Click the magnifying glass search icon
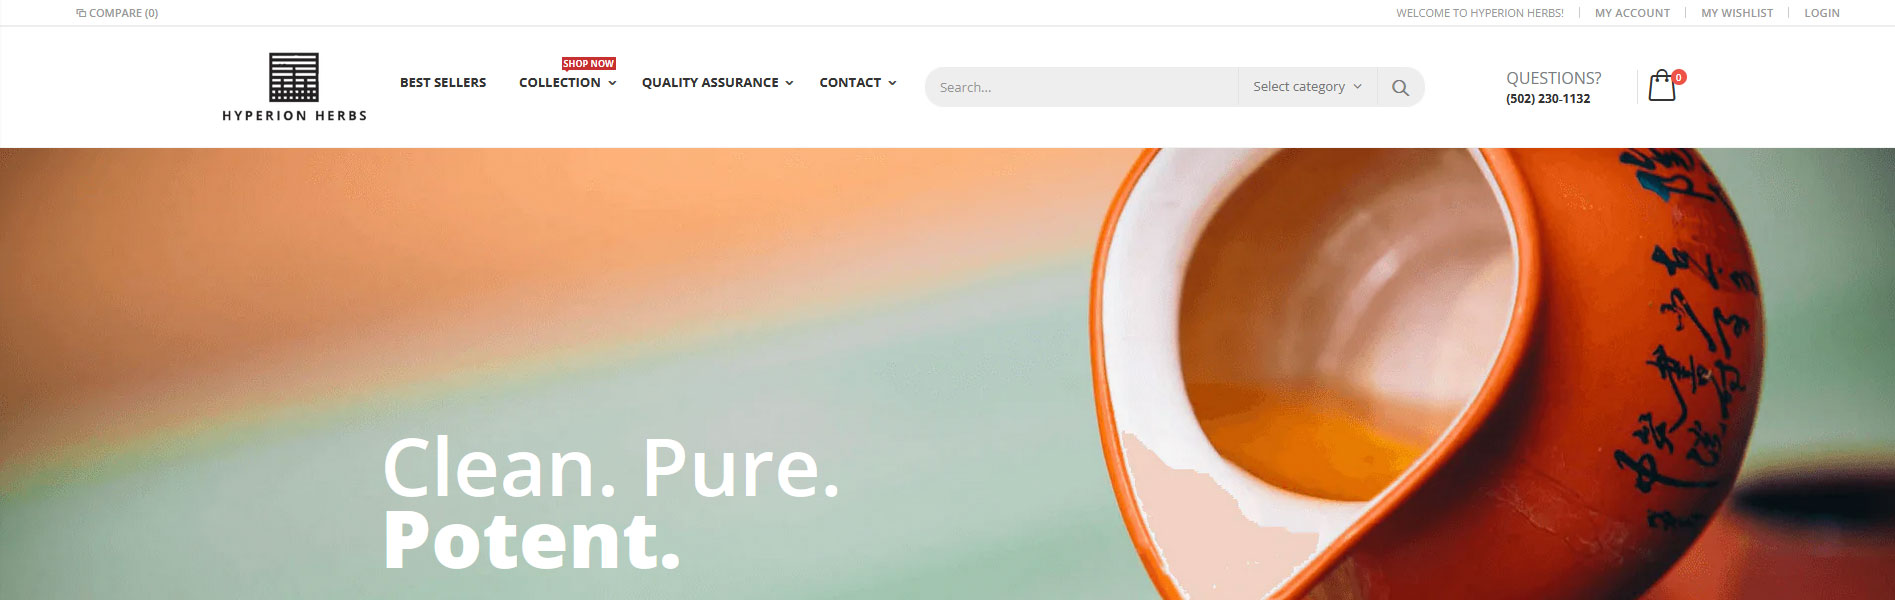This screenshot has height=600, width=1895. click(1400, 88)
